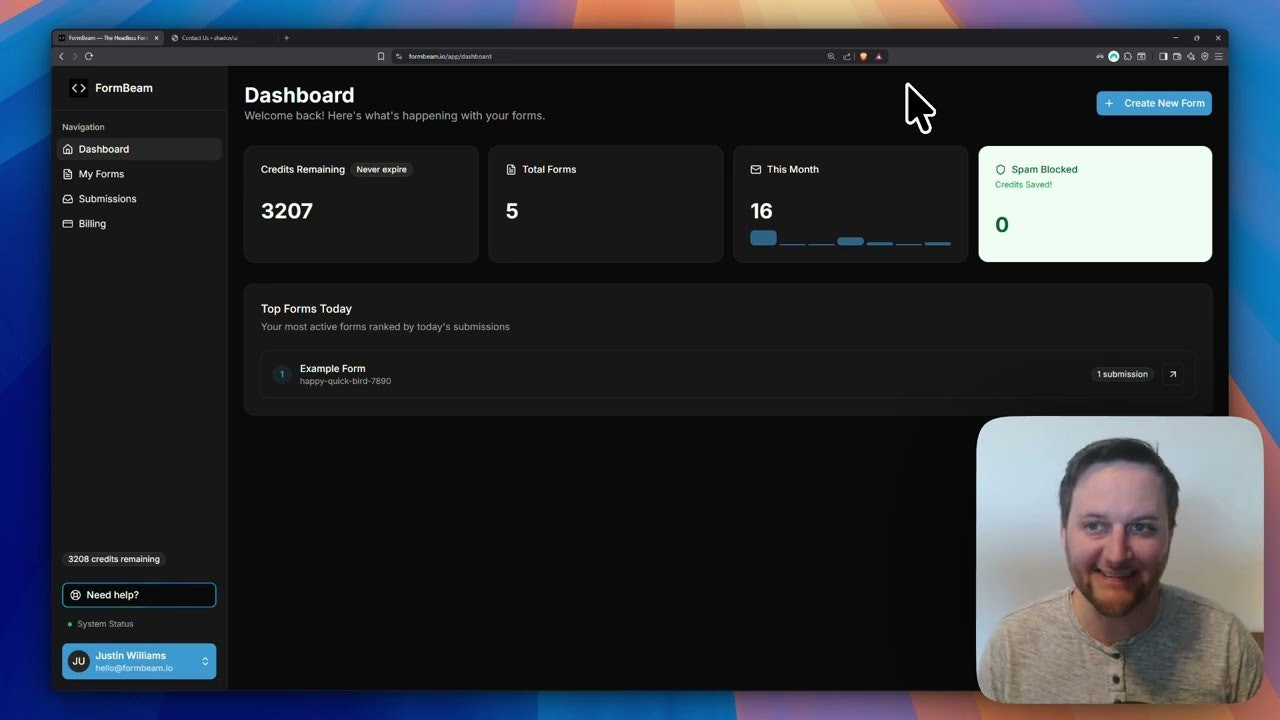Click the 1 submission badge
The height and width of the screenshot is (720, 1280).
pyautogui.click(x=1122, y=374)
